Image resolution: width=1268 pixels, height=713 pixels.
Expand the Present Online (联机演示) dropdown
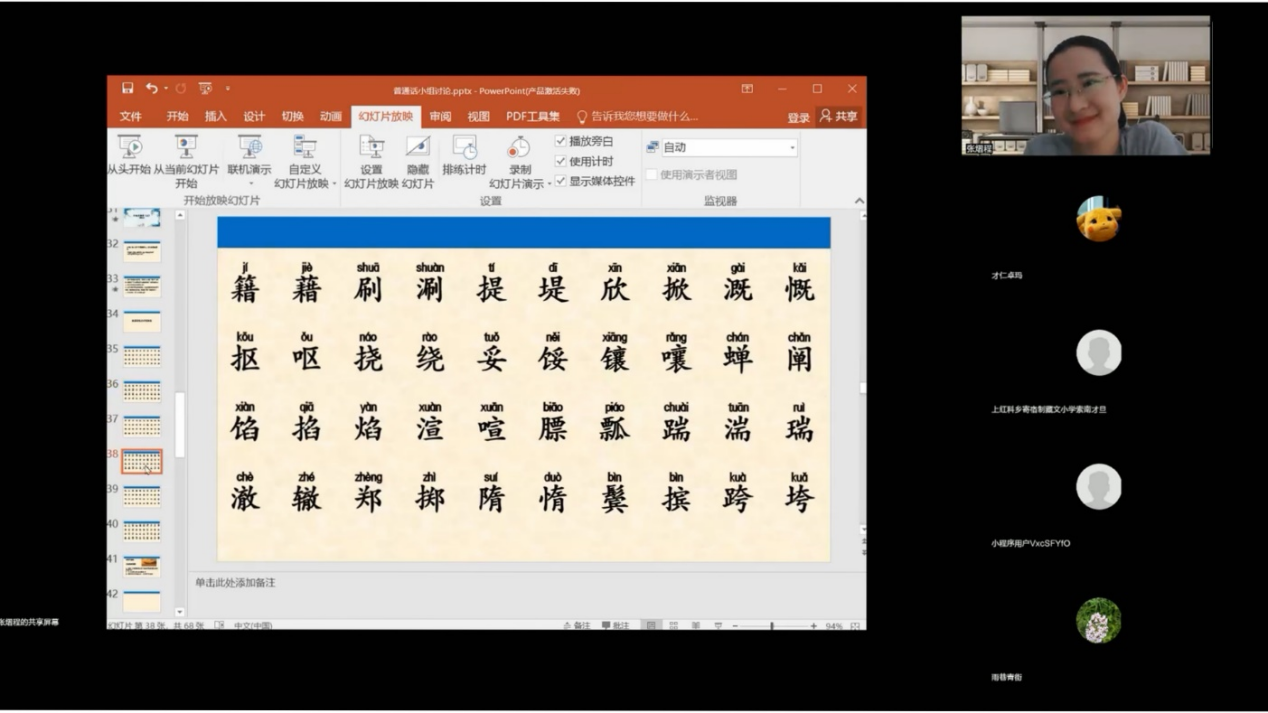pyautogui.click(x=249, y=183)
